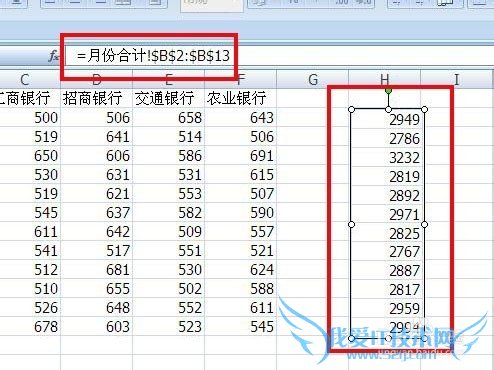The width and height of the screenshot is (494, 370).
Task: Grab the green rotation handle above the picture
Action: pos(388,90)
